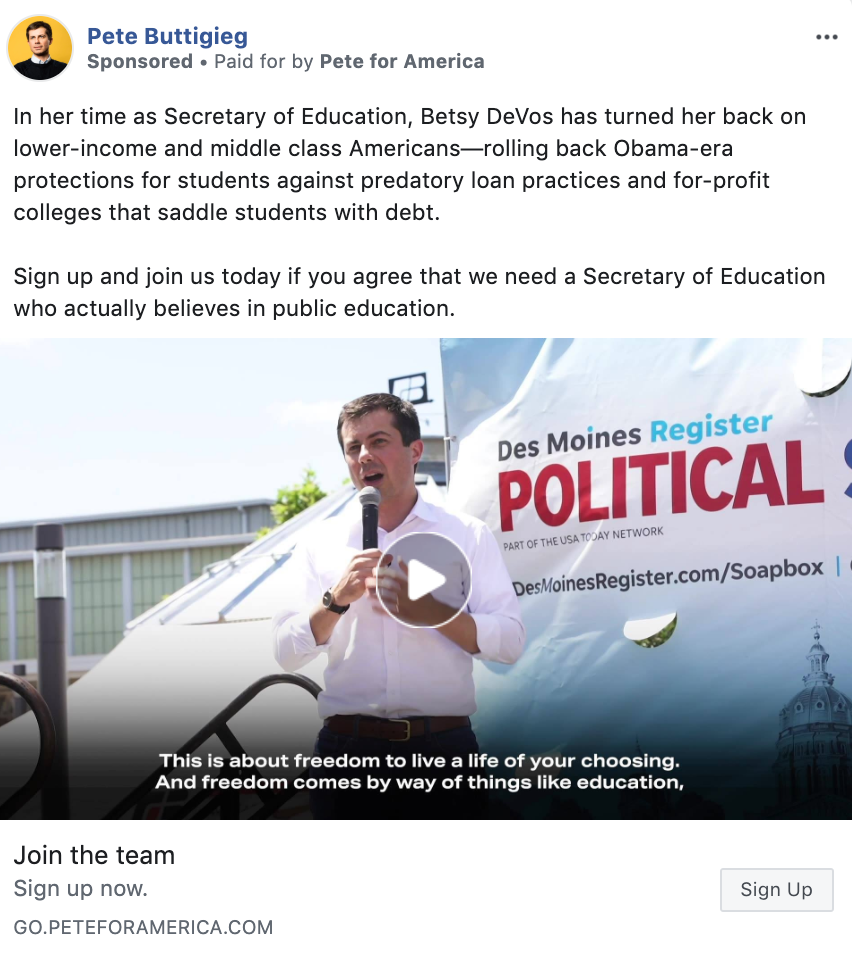Click the DesMoinesRegister.com/Soapbox text in video
This screenshot has width=852, height=970.
coord(668,575)
